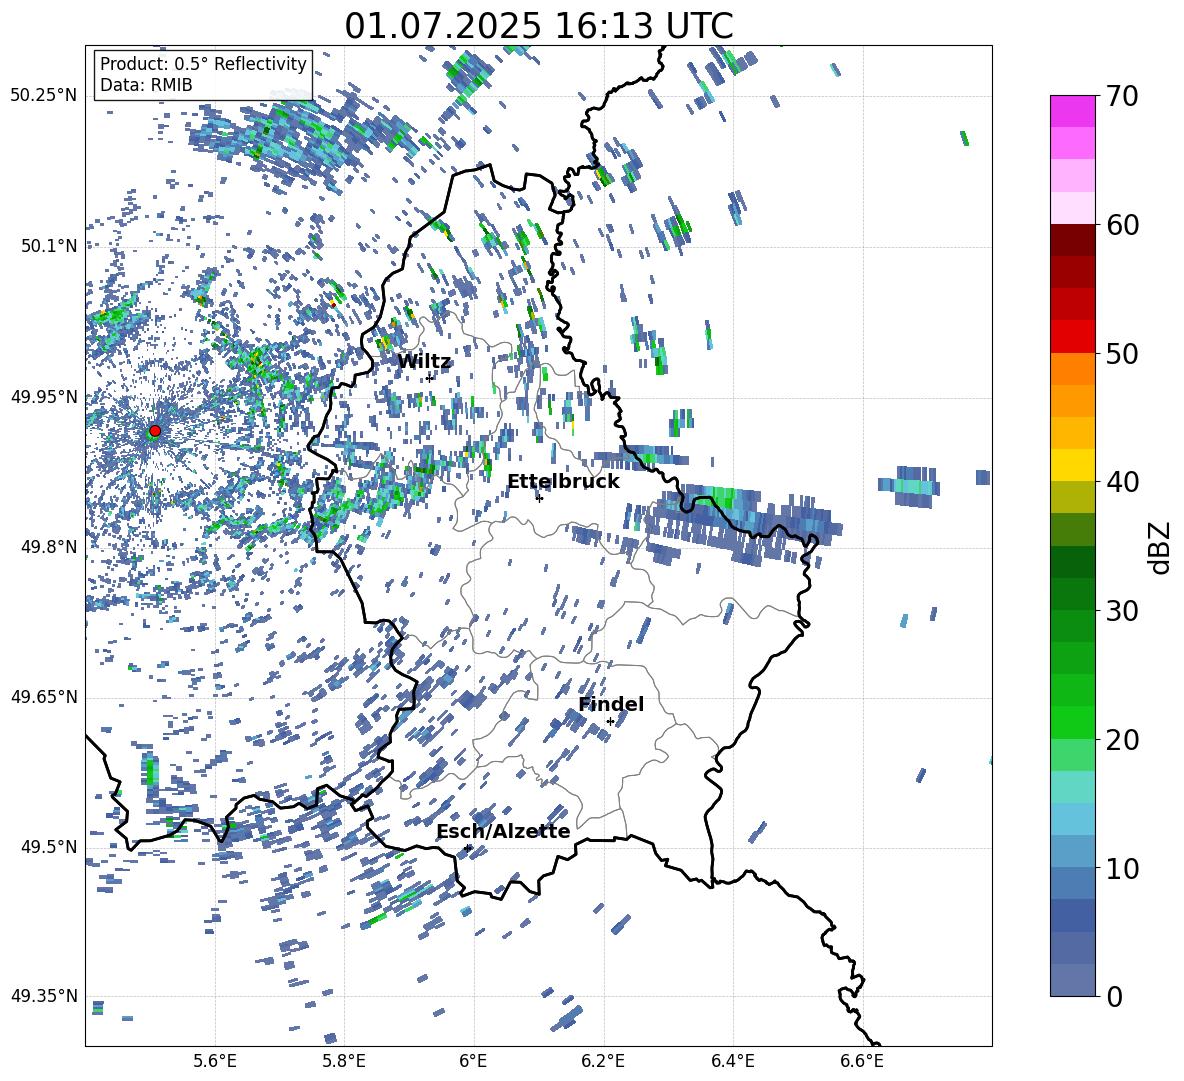Click the 6.6°E longitude tick label

click(x=862, y=1061)
